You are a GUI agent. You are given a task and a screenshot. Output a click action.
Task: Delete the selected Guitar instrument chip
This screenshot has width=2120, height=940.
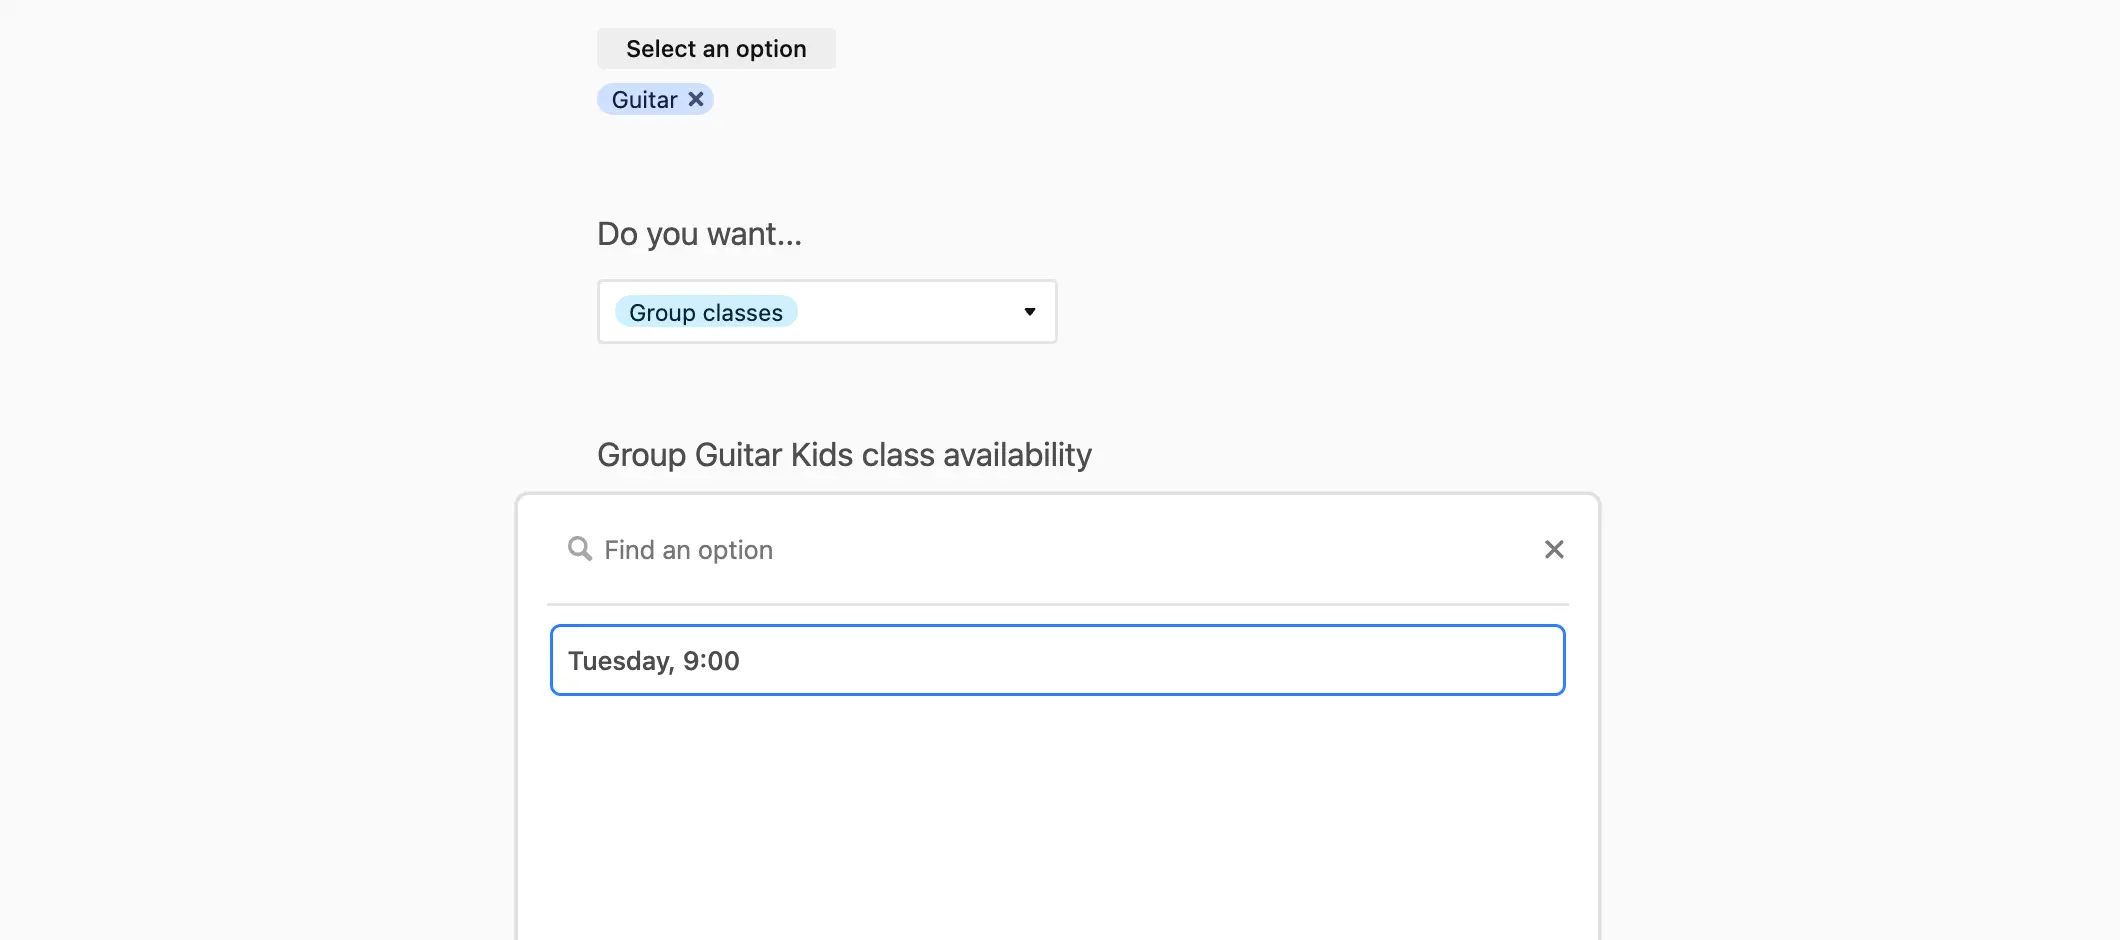pyautogui.click(x=696, y=99)
